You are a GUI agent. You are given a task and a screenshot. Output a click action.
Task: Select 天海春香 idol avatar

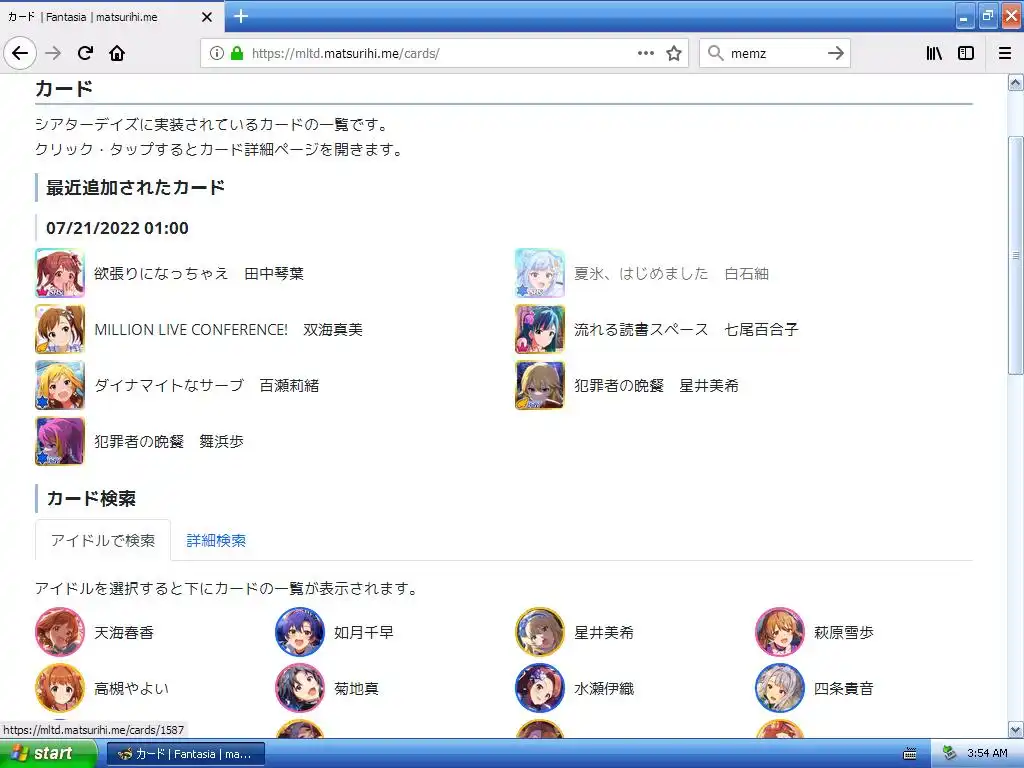[x=59, y=632]
